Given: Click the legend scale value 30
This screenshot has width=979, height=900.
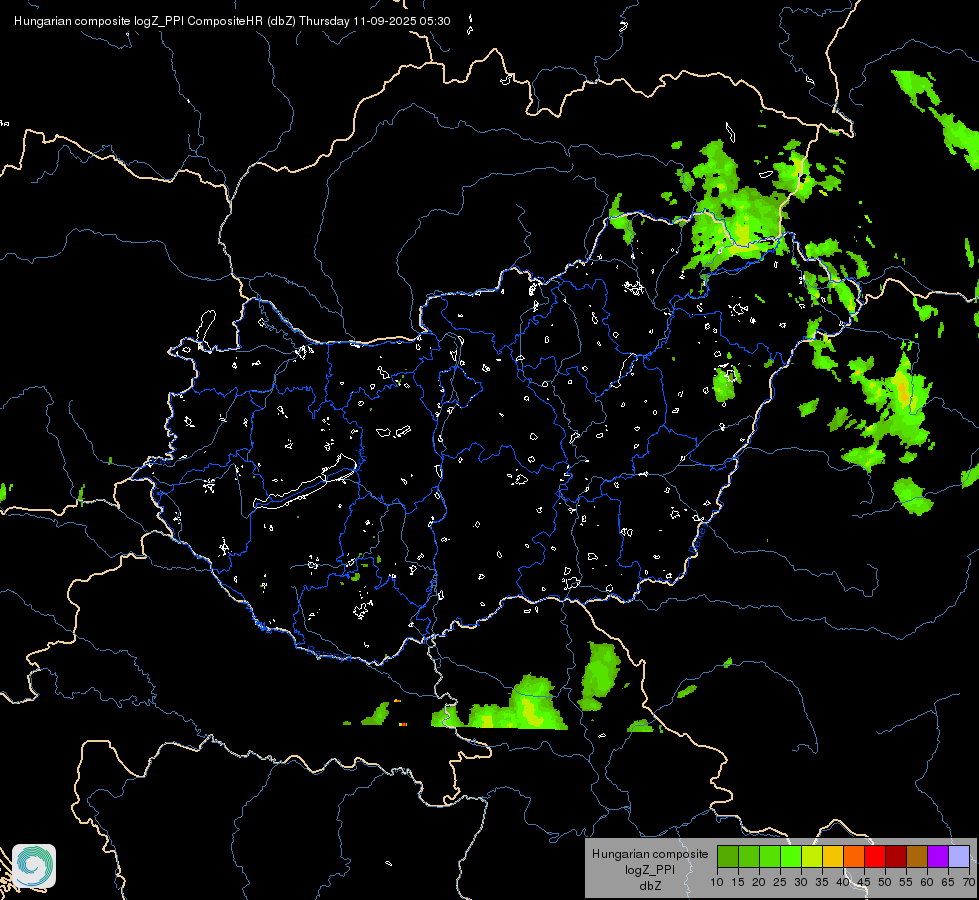Looking at the screenshot, I should click(801, 883).
